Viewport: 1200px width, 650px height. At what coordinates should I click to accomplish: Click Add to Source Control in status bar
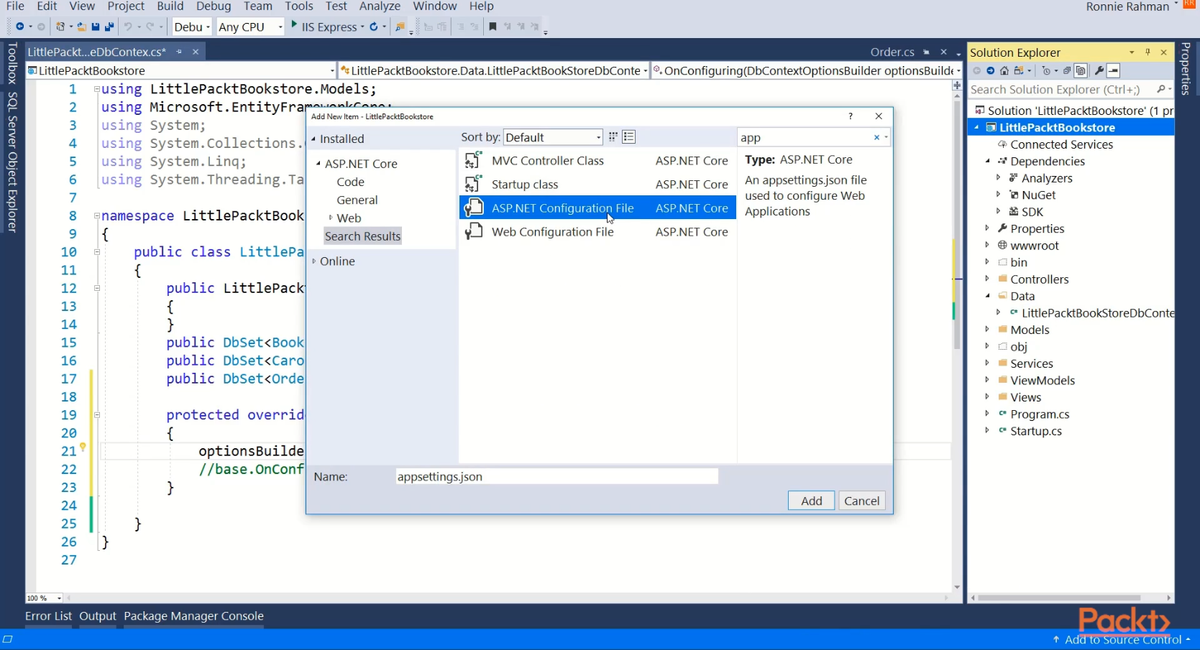[x=1121, y=639]
